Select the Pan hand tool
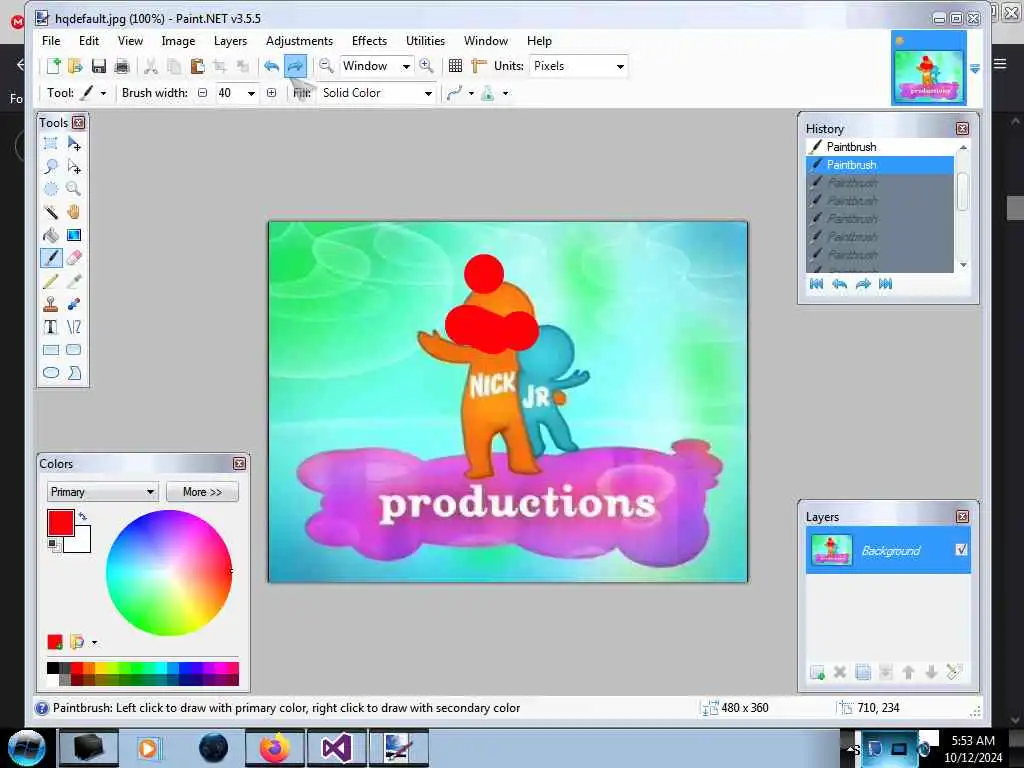 (x=74, y=212)
